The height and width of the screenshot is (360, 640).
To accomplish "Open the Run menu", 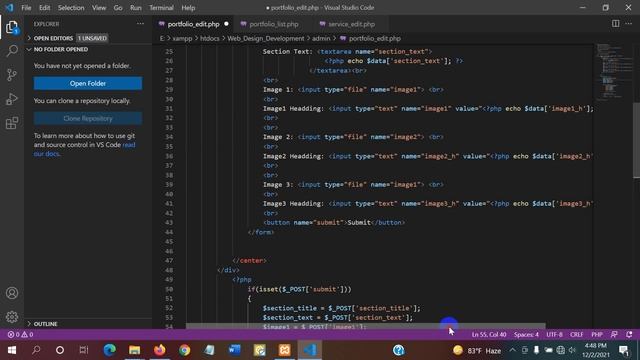I will [x=136, y=7].
